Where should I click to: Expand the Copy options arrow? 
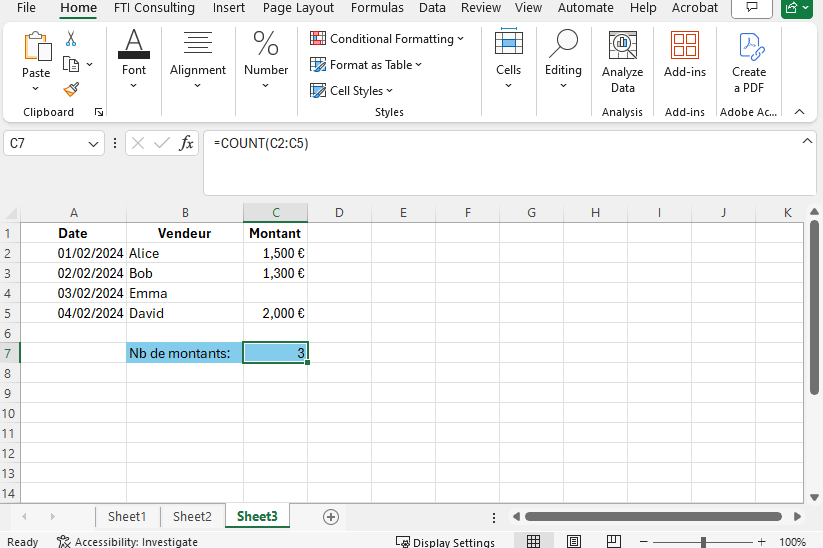click(x=90, y=64)
